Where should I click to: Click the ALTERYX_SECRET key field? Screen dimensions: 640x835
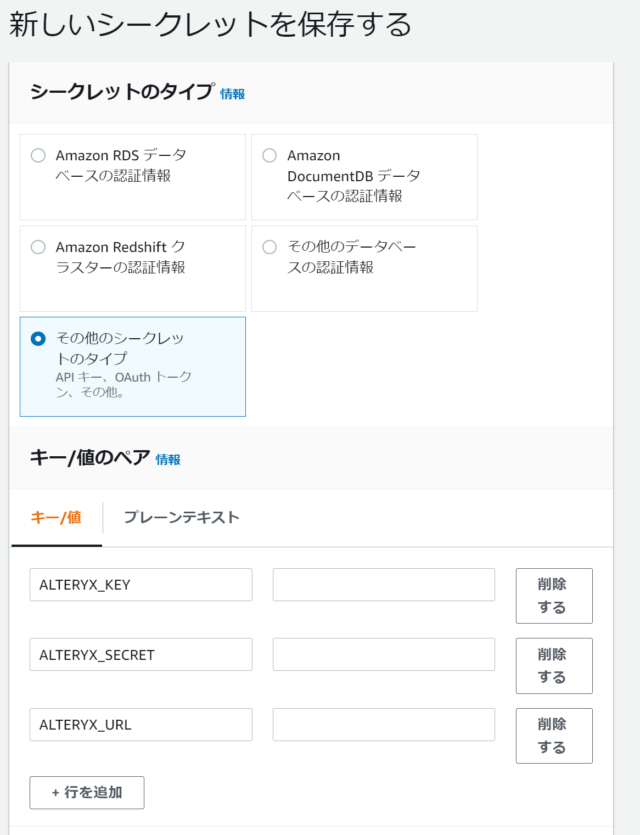pos(141,654)
